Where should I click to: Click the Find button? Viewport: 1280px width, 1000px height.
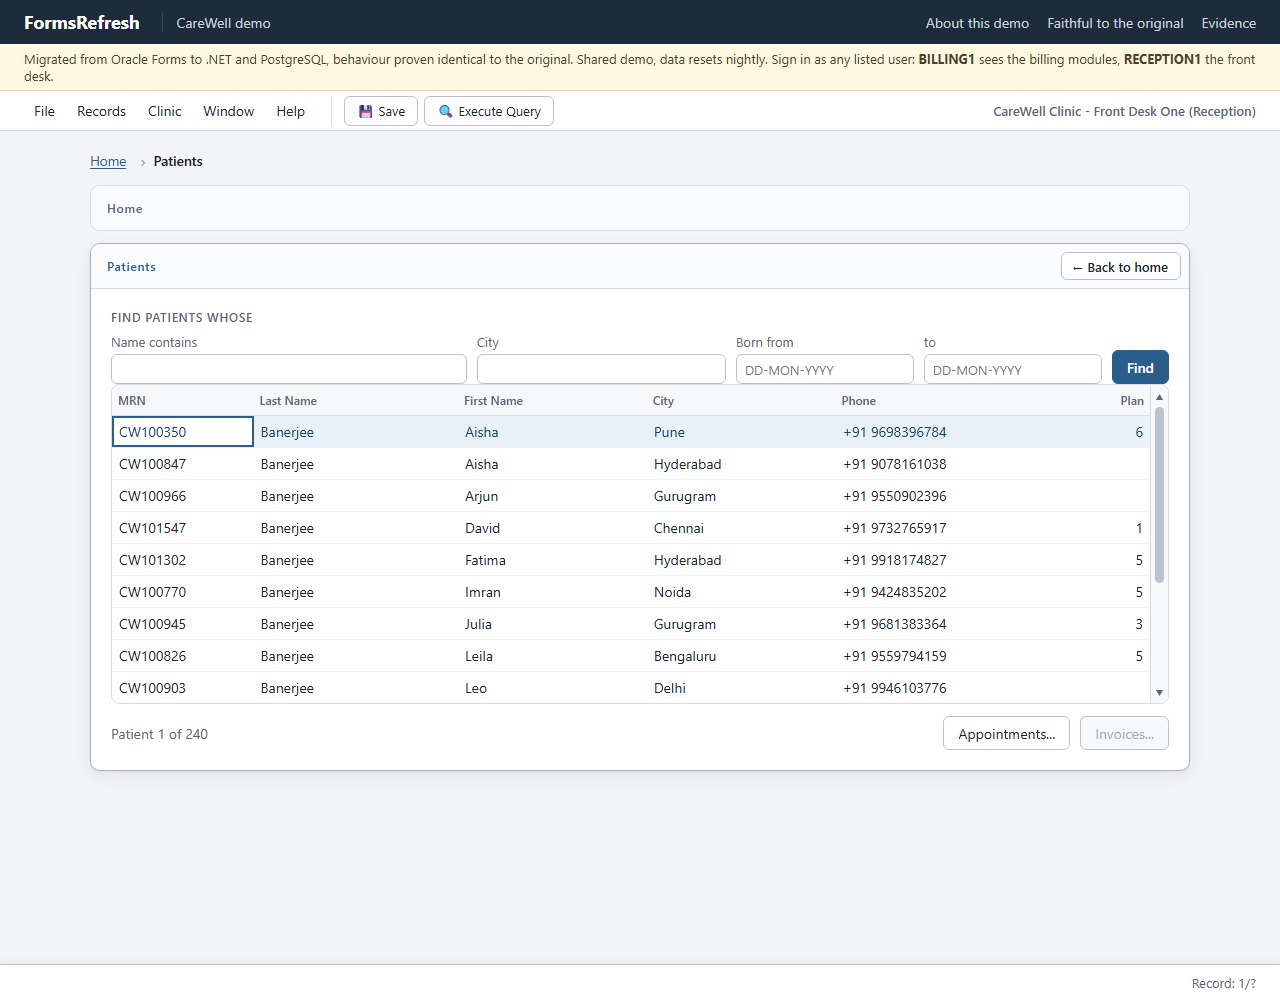1140,368
